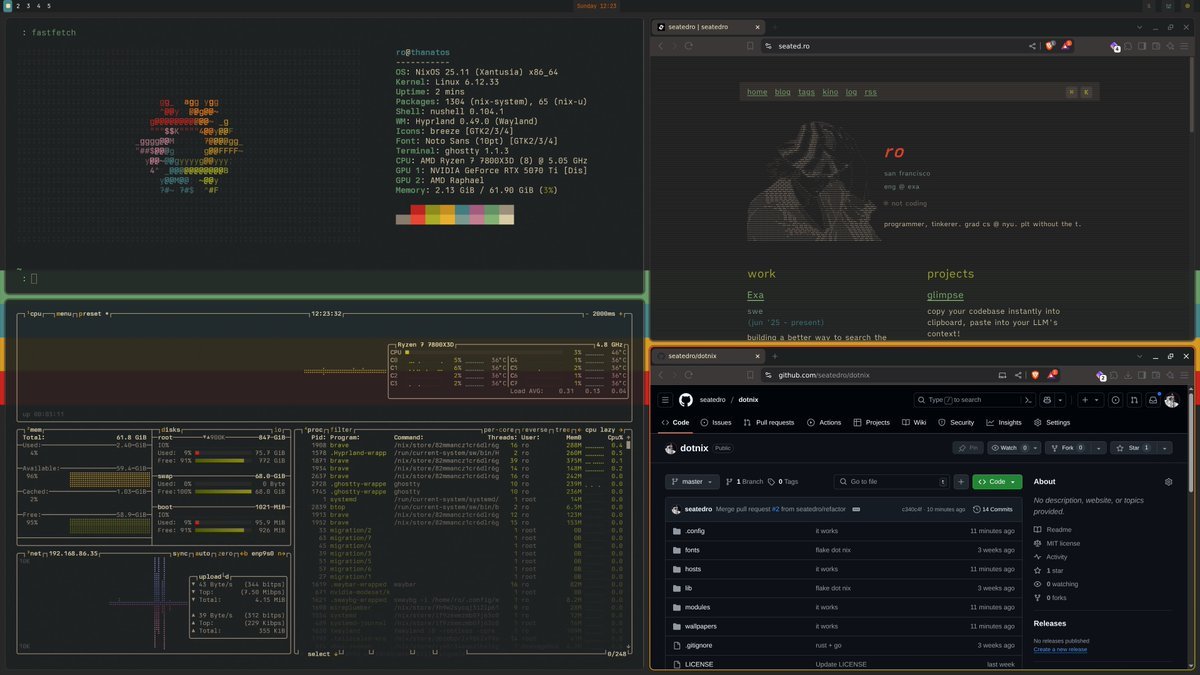Click the About section gear icon
Screen dimensions: 1200x675
coord(1168,482)
